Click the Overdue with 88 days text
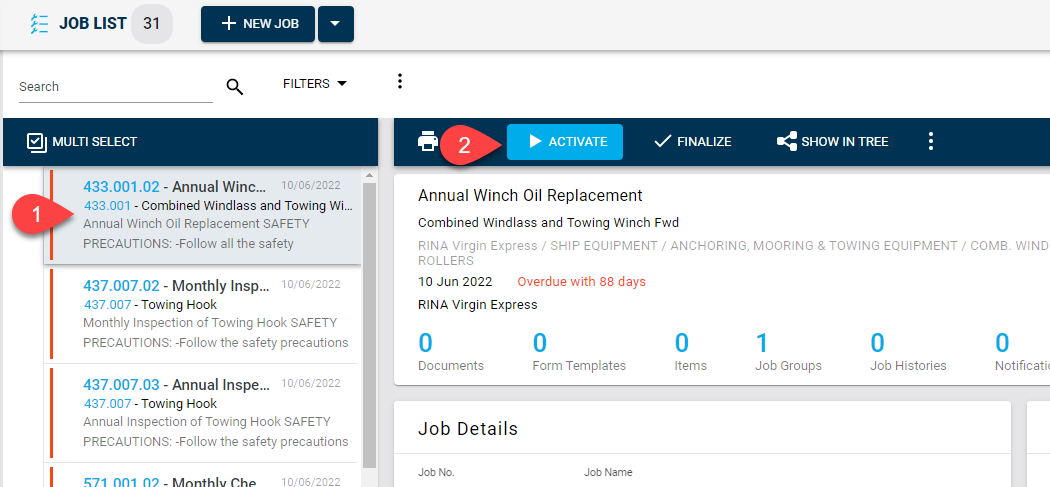This screenshot has height=487, width=1050. (581, 281)
